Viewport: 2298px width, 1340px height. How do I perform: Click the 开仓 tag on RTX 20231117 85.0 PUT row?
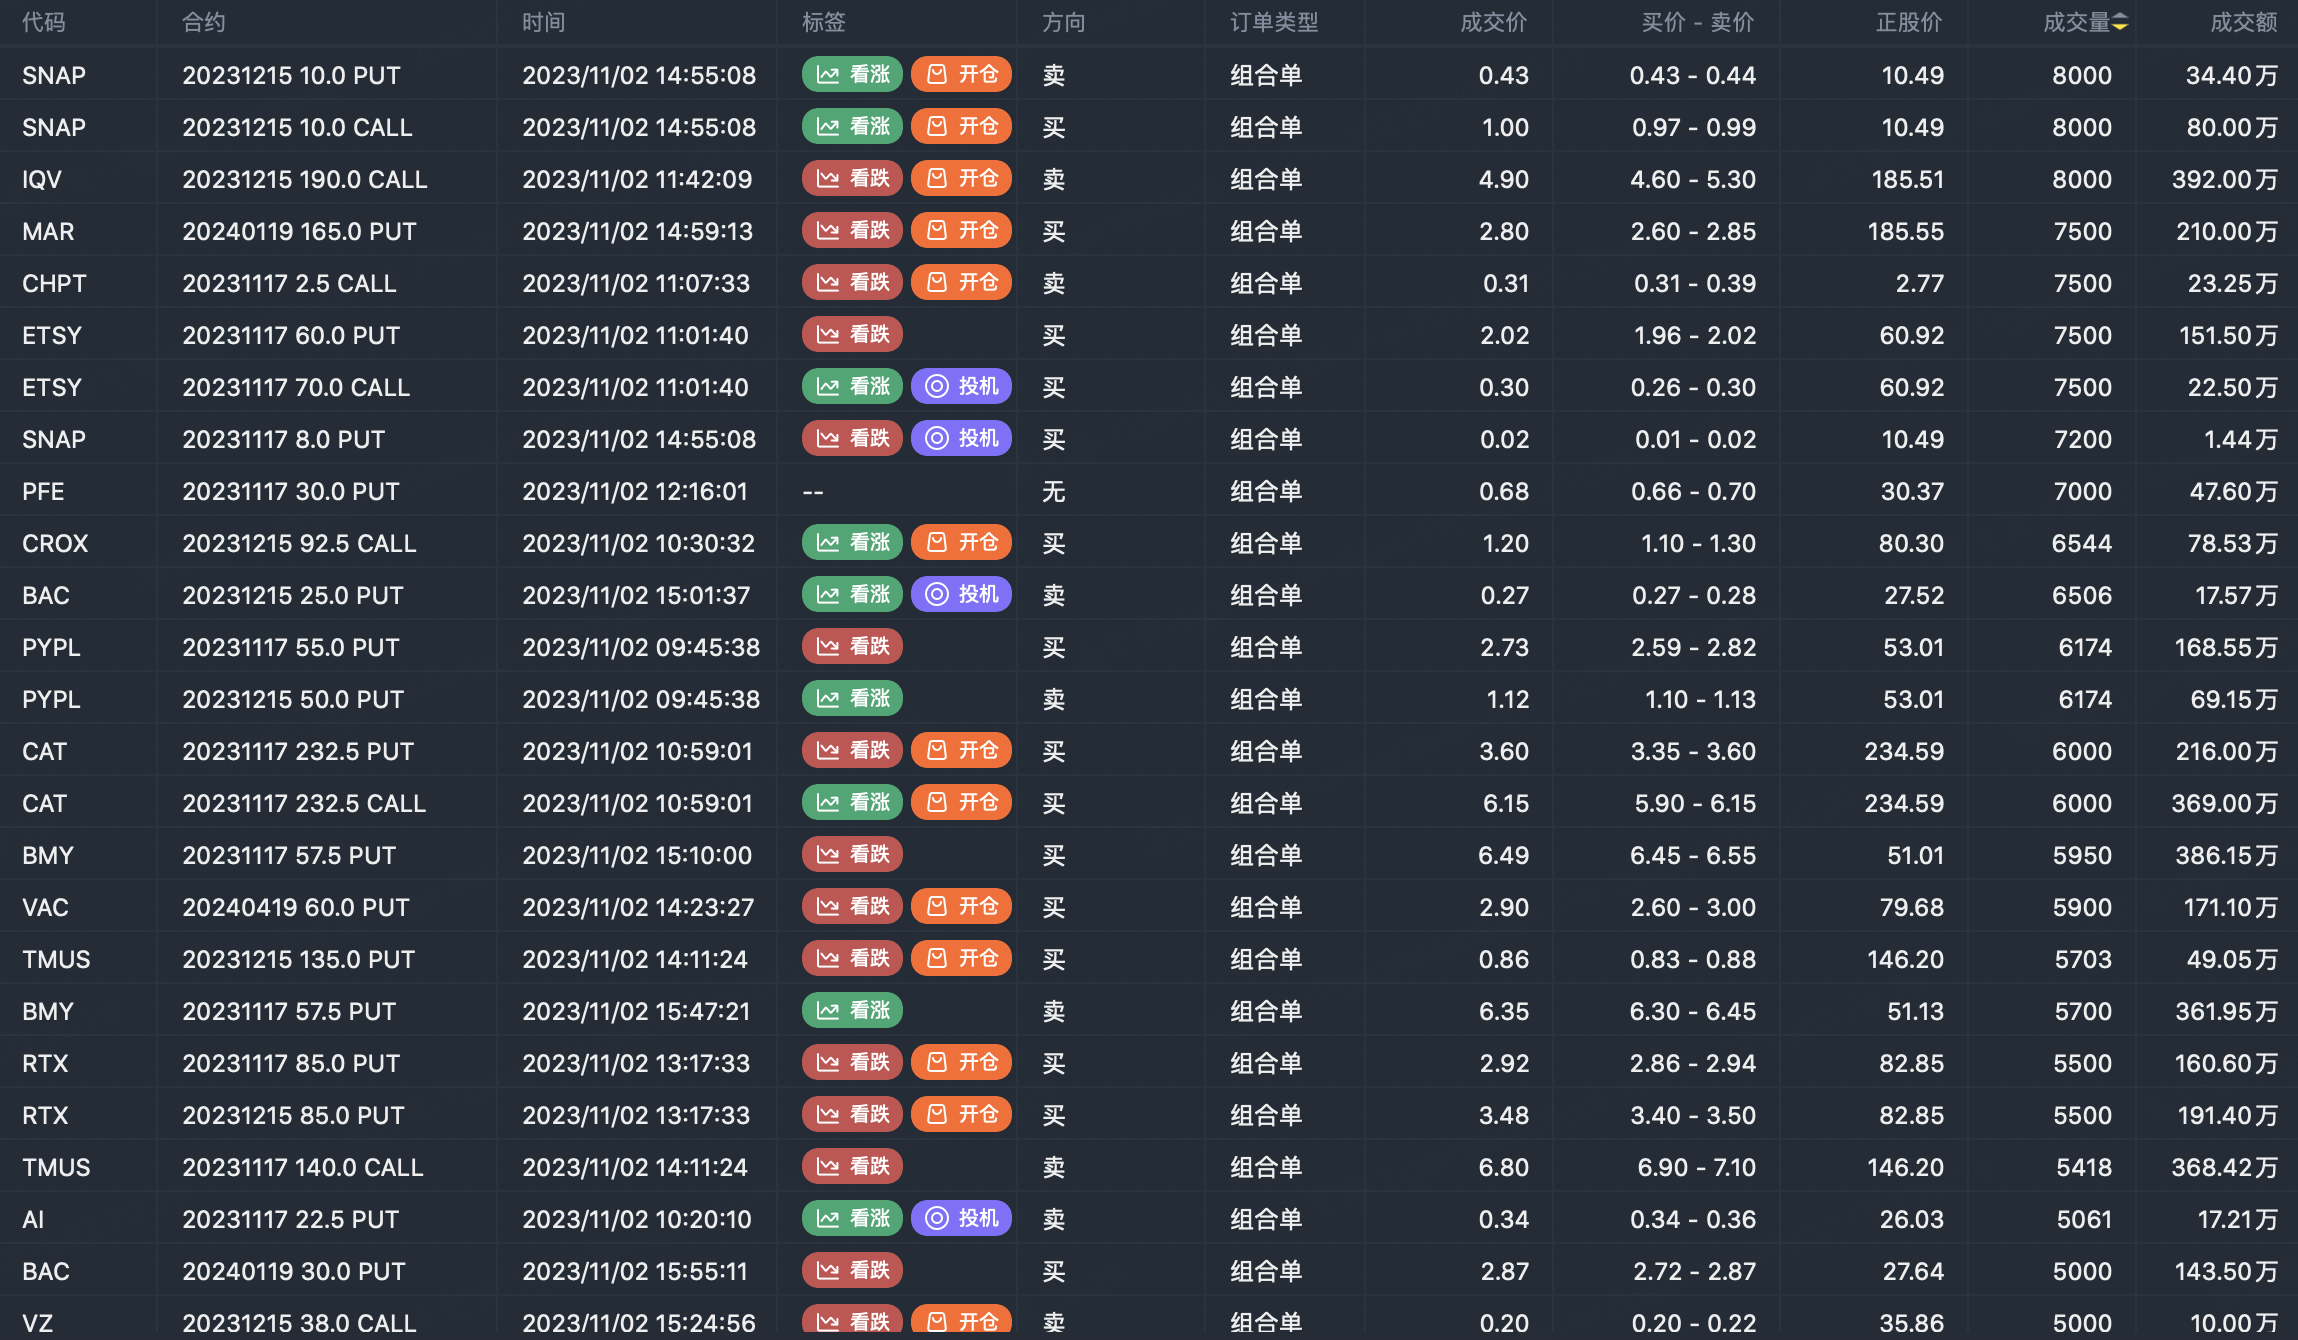(x=961, y=1063)
